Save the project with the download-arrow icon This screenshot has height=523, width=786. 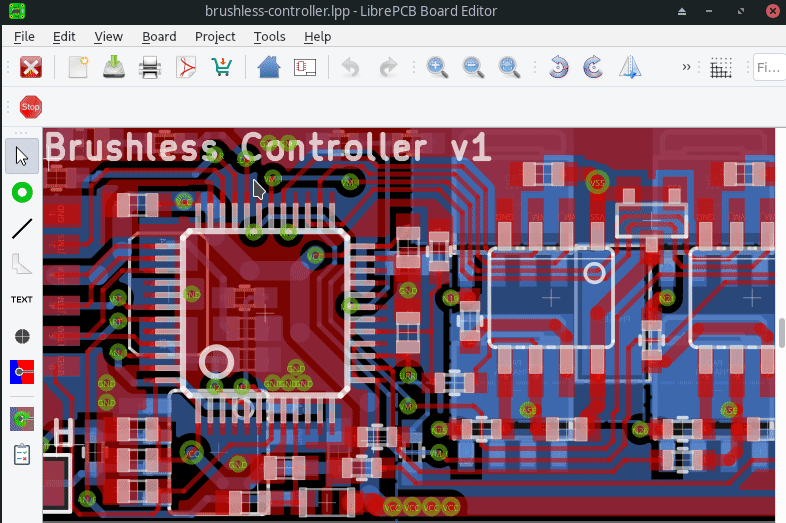coord(114,67)
